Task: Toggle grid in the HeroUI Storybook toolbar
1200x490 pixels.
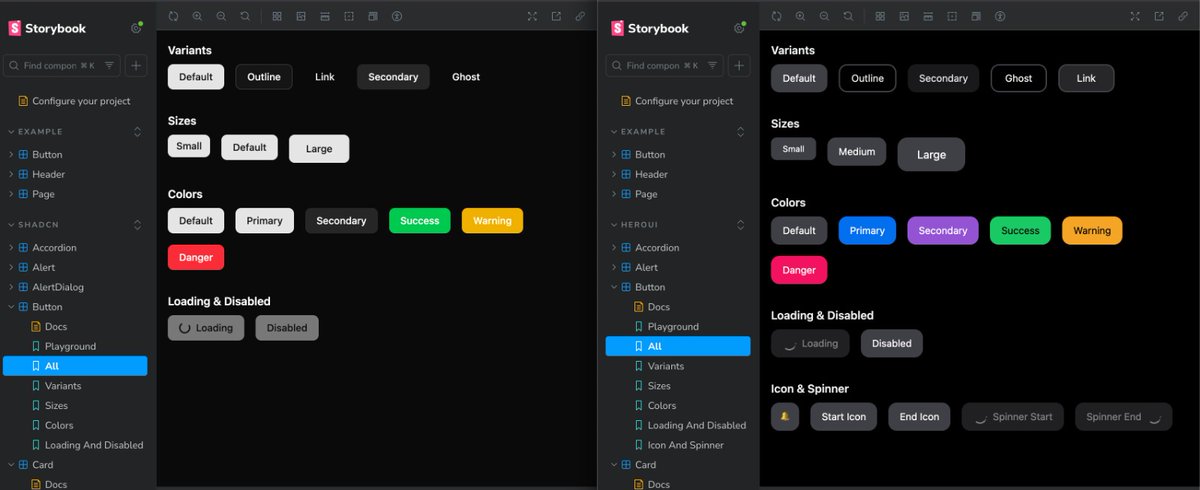Action: (x=879, y=16)
